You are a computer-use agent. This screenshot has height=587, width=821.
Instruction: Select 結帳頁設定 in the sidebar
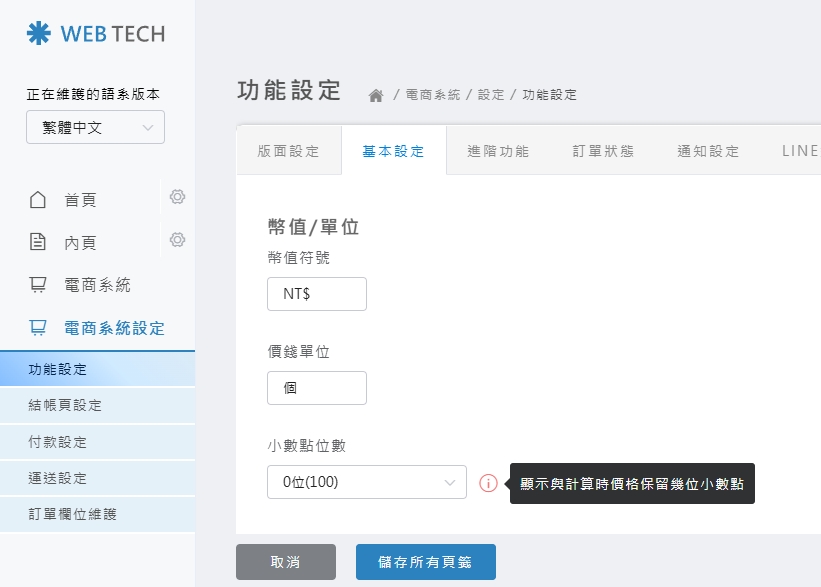65,405
